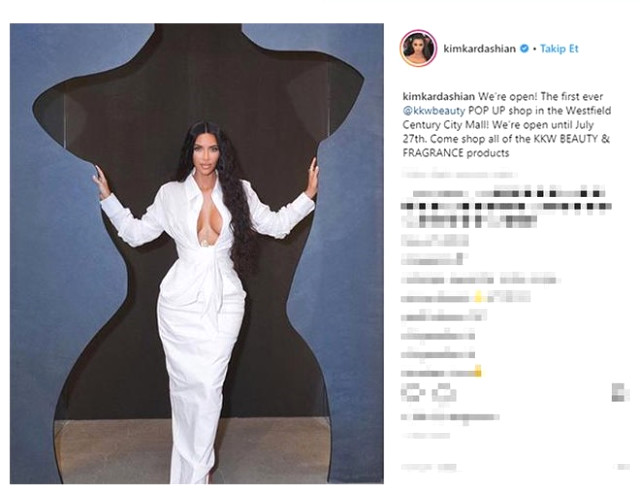Open the white dress post photo
This screenshot has height=495, width=640.
[x=197, y=253]
